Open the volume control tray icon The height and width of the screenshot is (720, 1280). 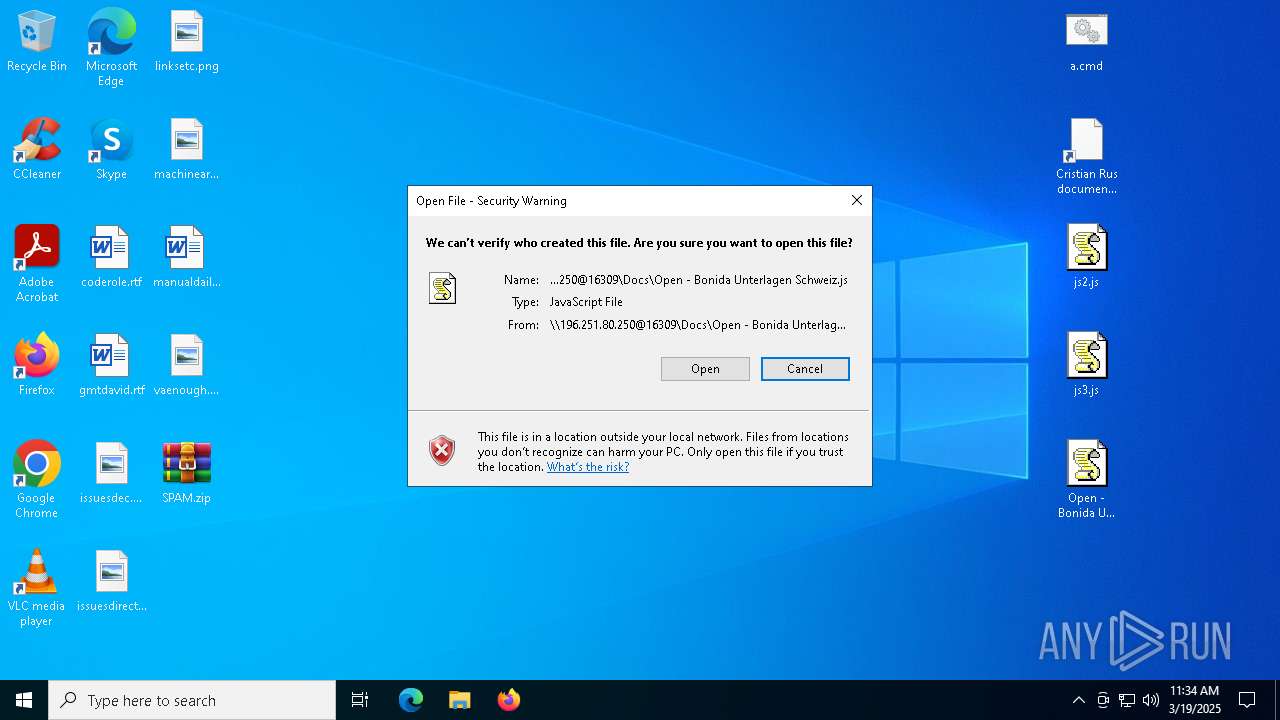(1151, 700)
